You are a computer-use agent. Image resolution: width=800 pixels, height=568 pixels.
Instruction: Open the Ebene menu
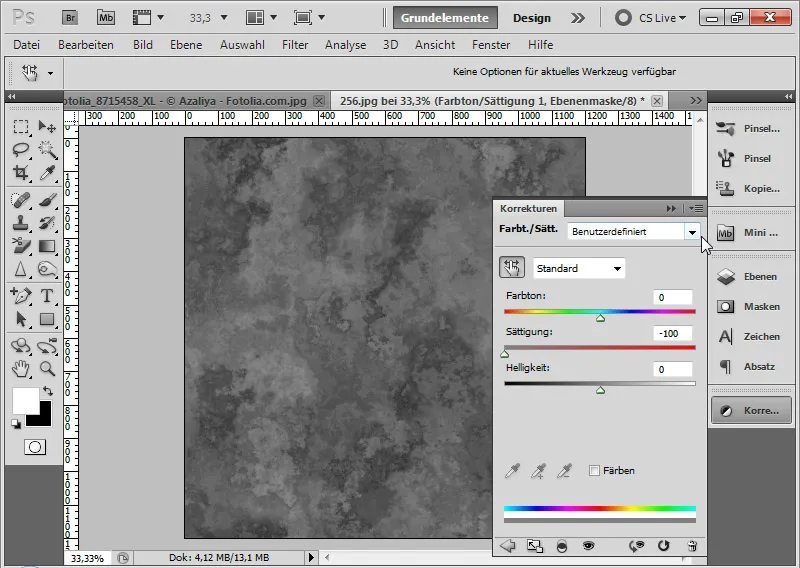[x=186, y=45]
